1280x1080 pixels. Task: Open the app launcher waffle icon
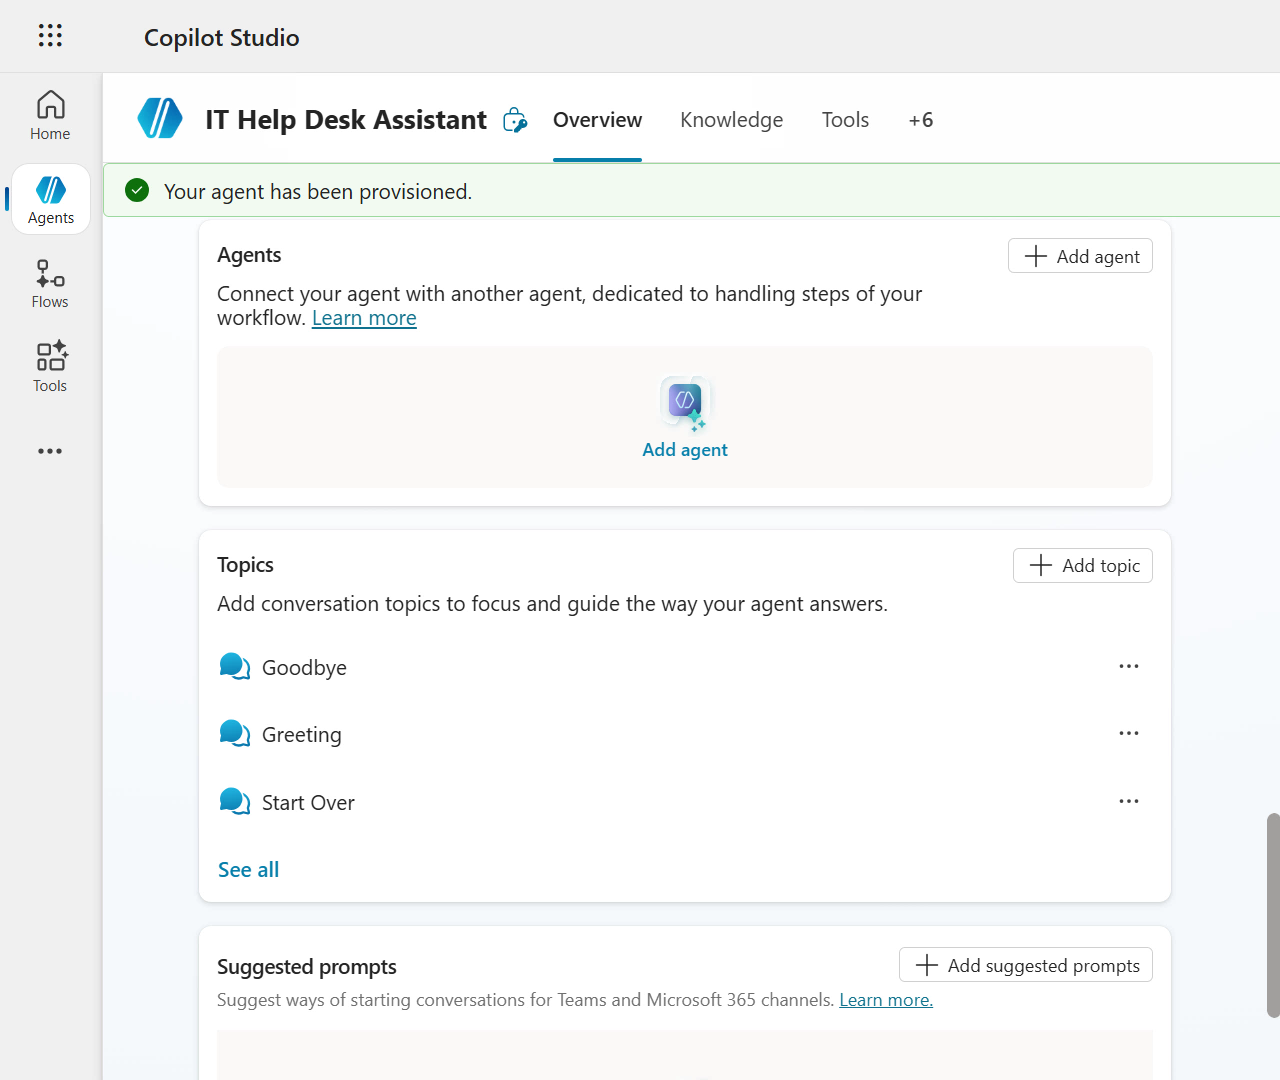(x=50, y=36)
